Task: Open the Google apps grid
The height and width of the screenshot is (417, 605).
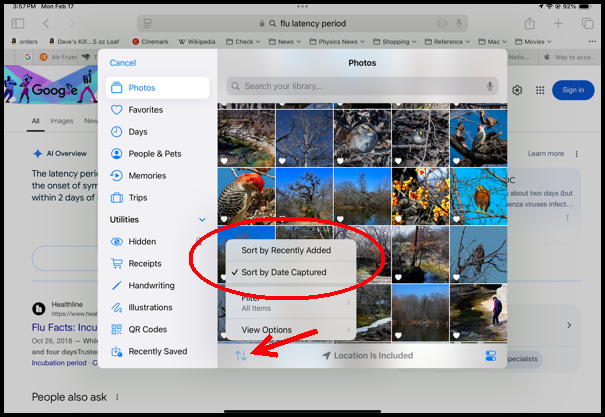Action: click(540, 90)
